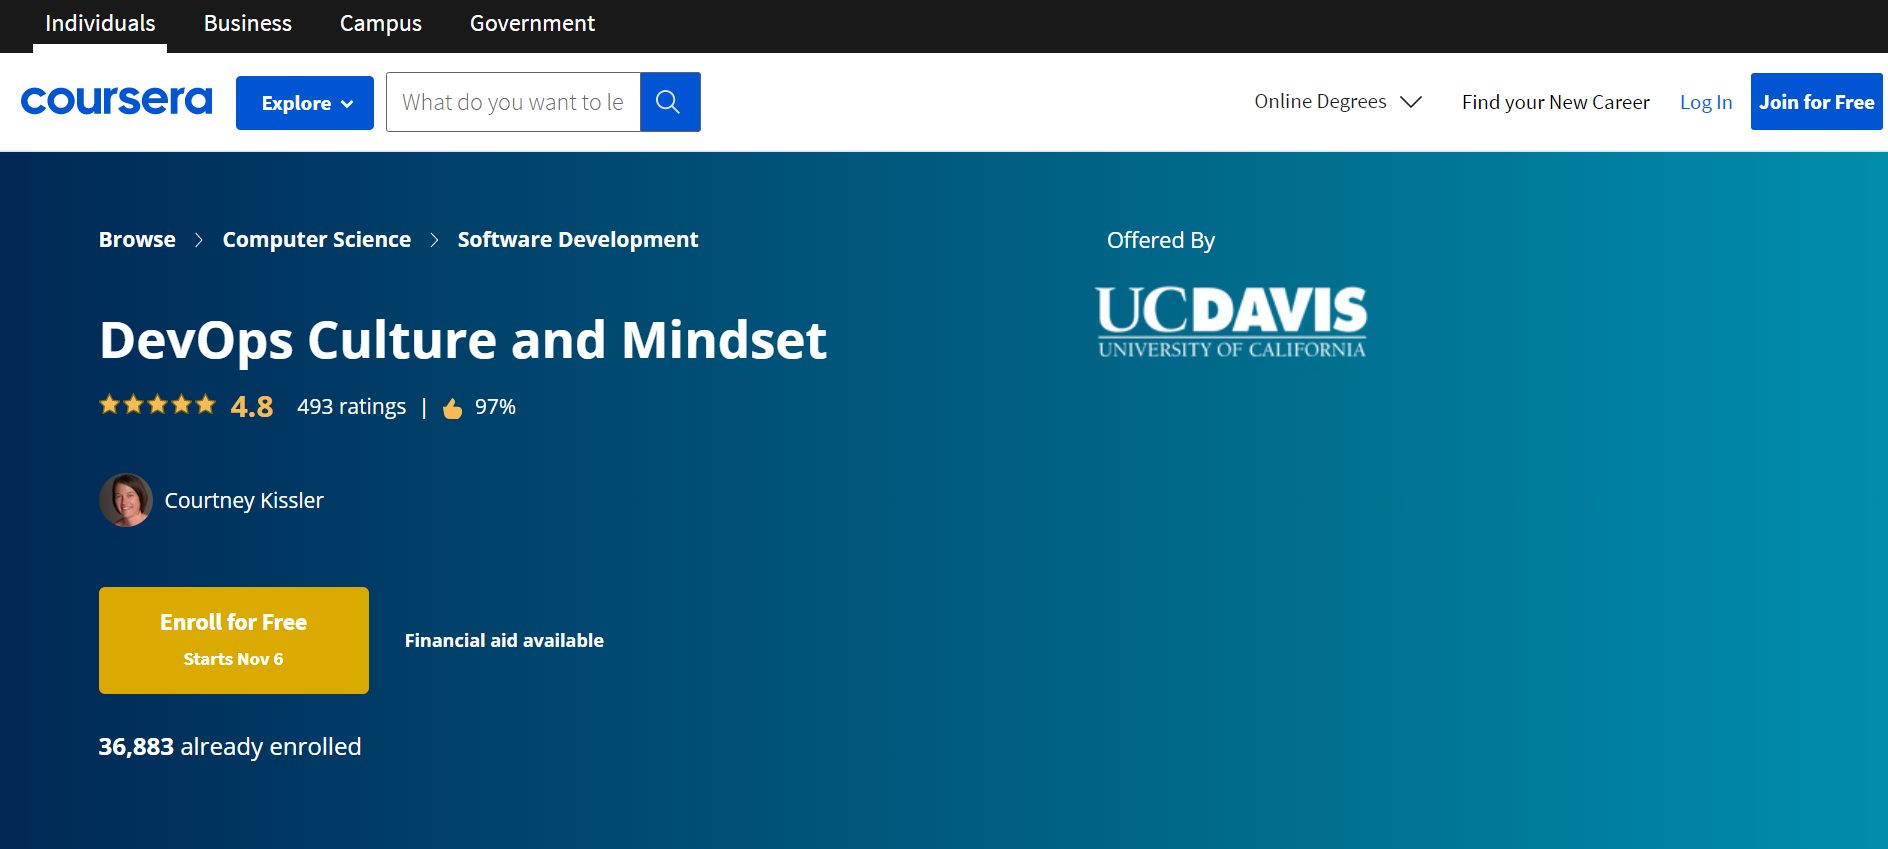Open the Computer Science breadcrumb
This screenshot has width=1888, height=849.
pyautogui.click(x=317, y=240)
